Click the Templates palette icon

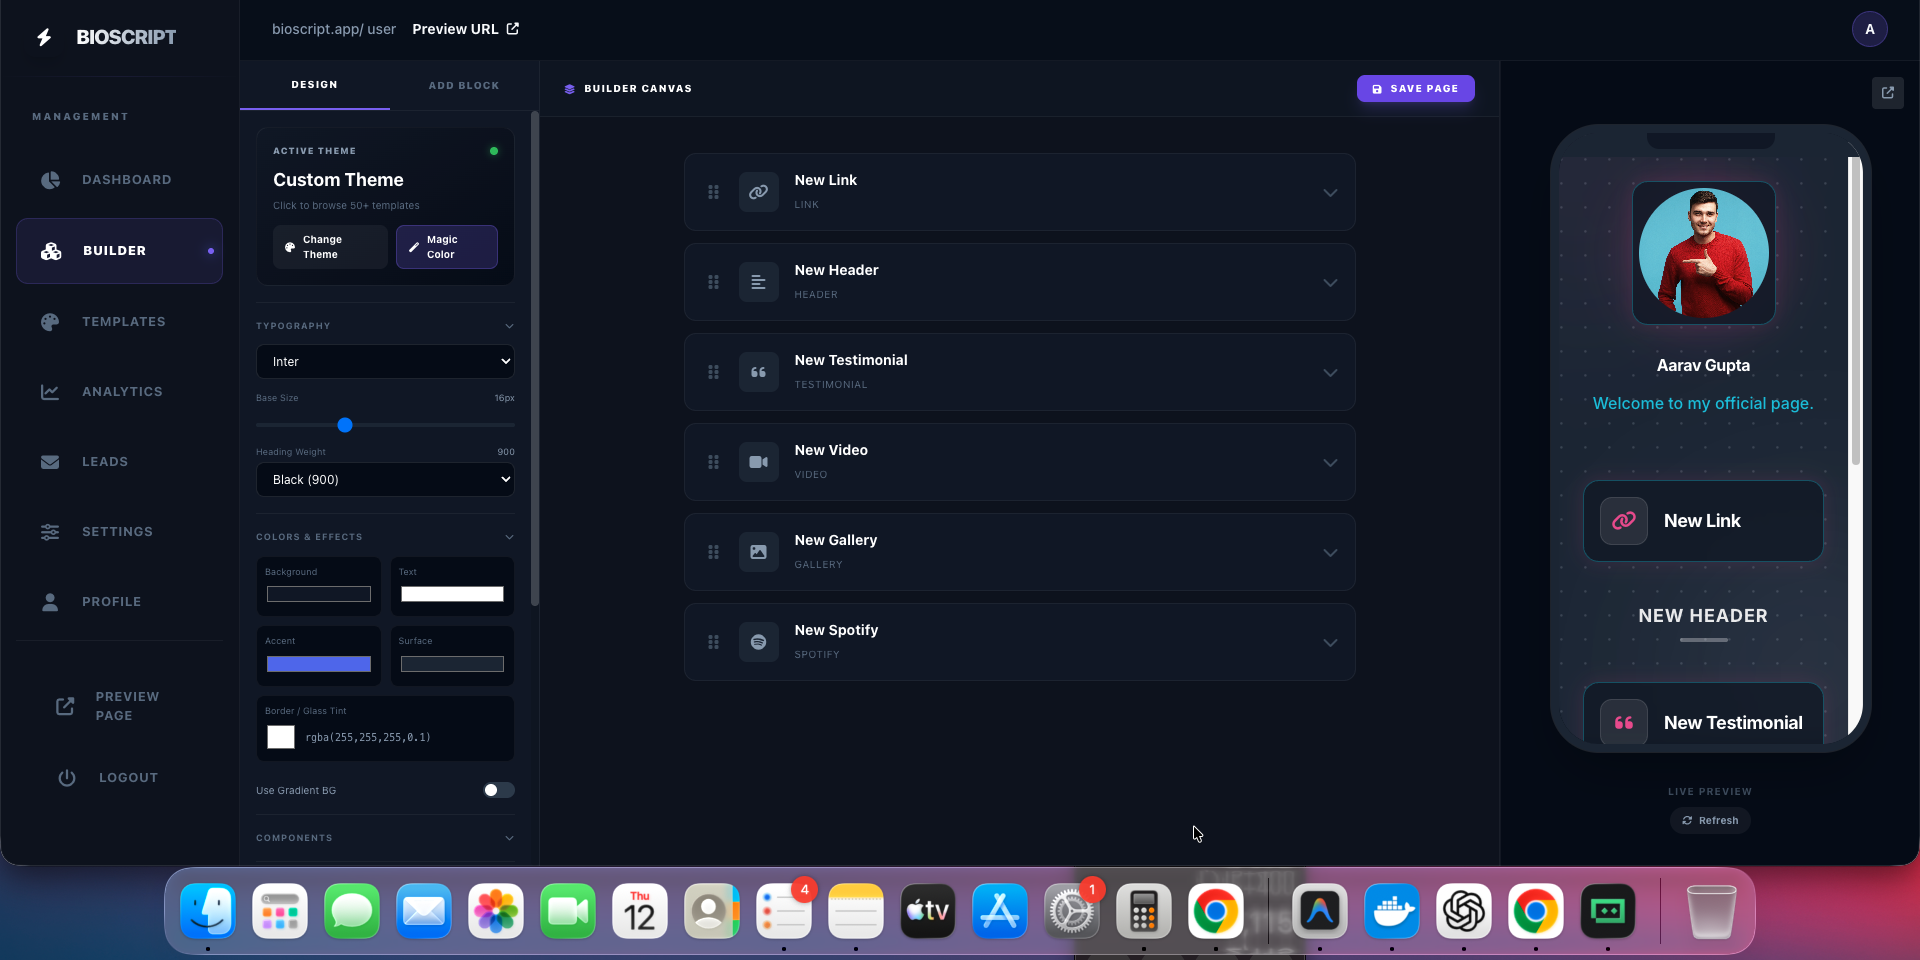(x=50, y=321)
